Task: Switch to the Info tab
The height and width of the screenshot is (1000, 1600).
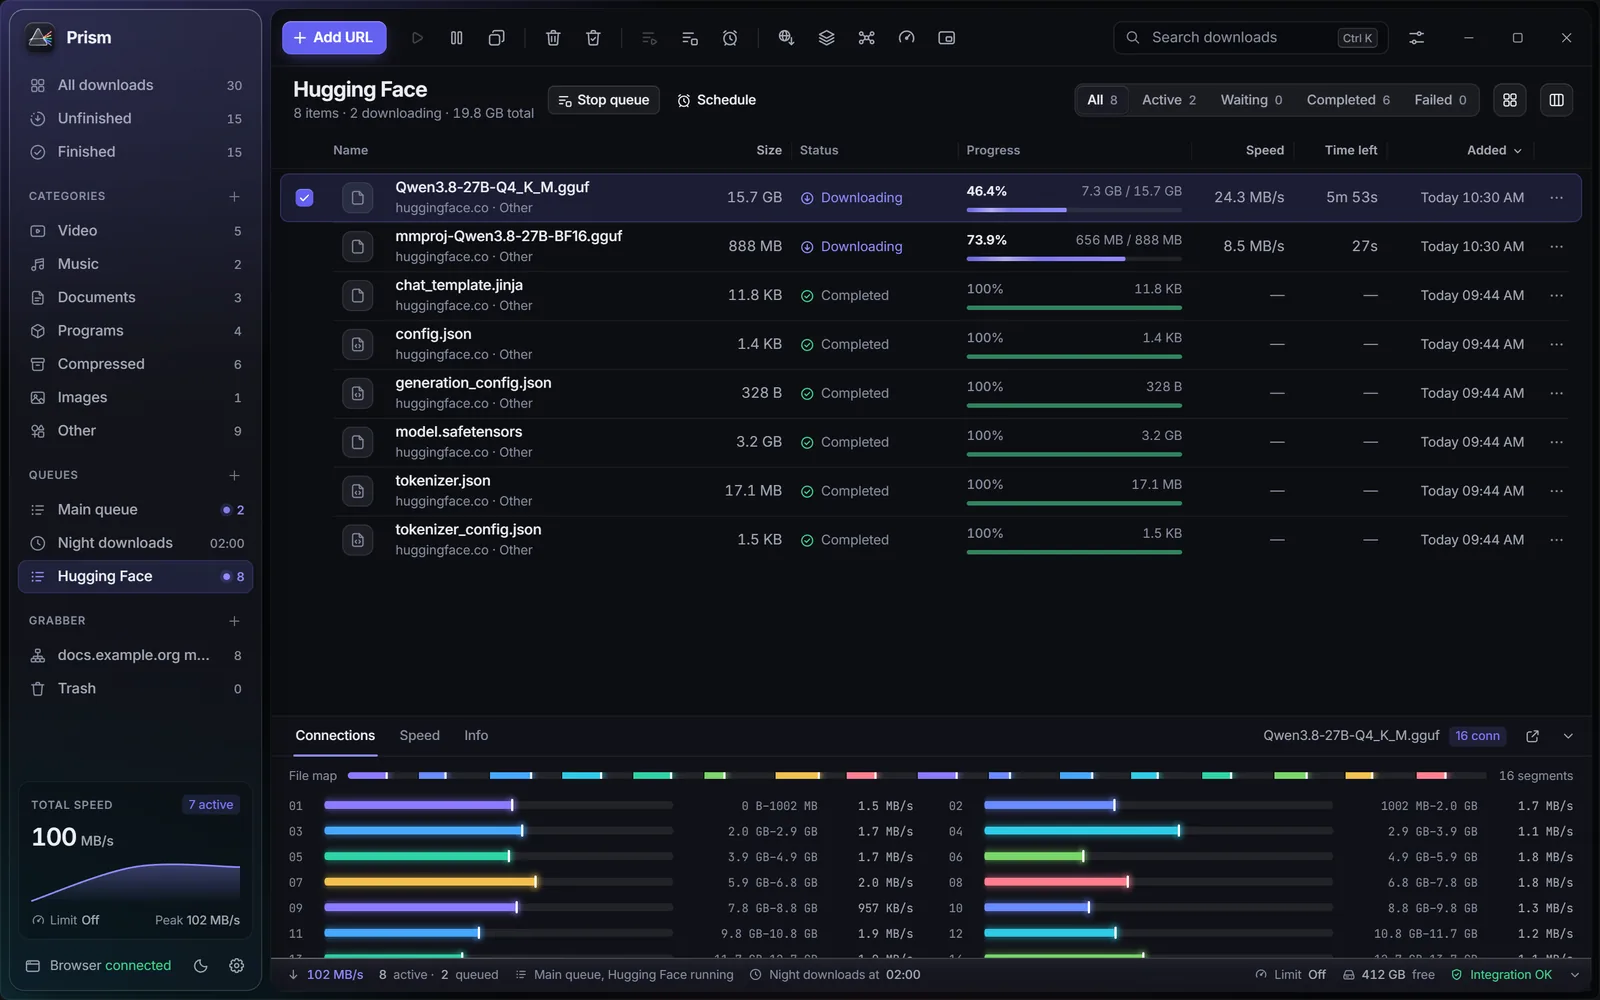Action: pyautogui.click(x=476, y=736)
